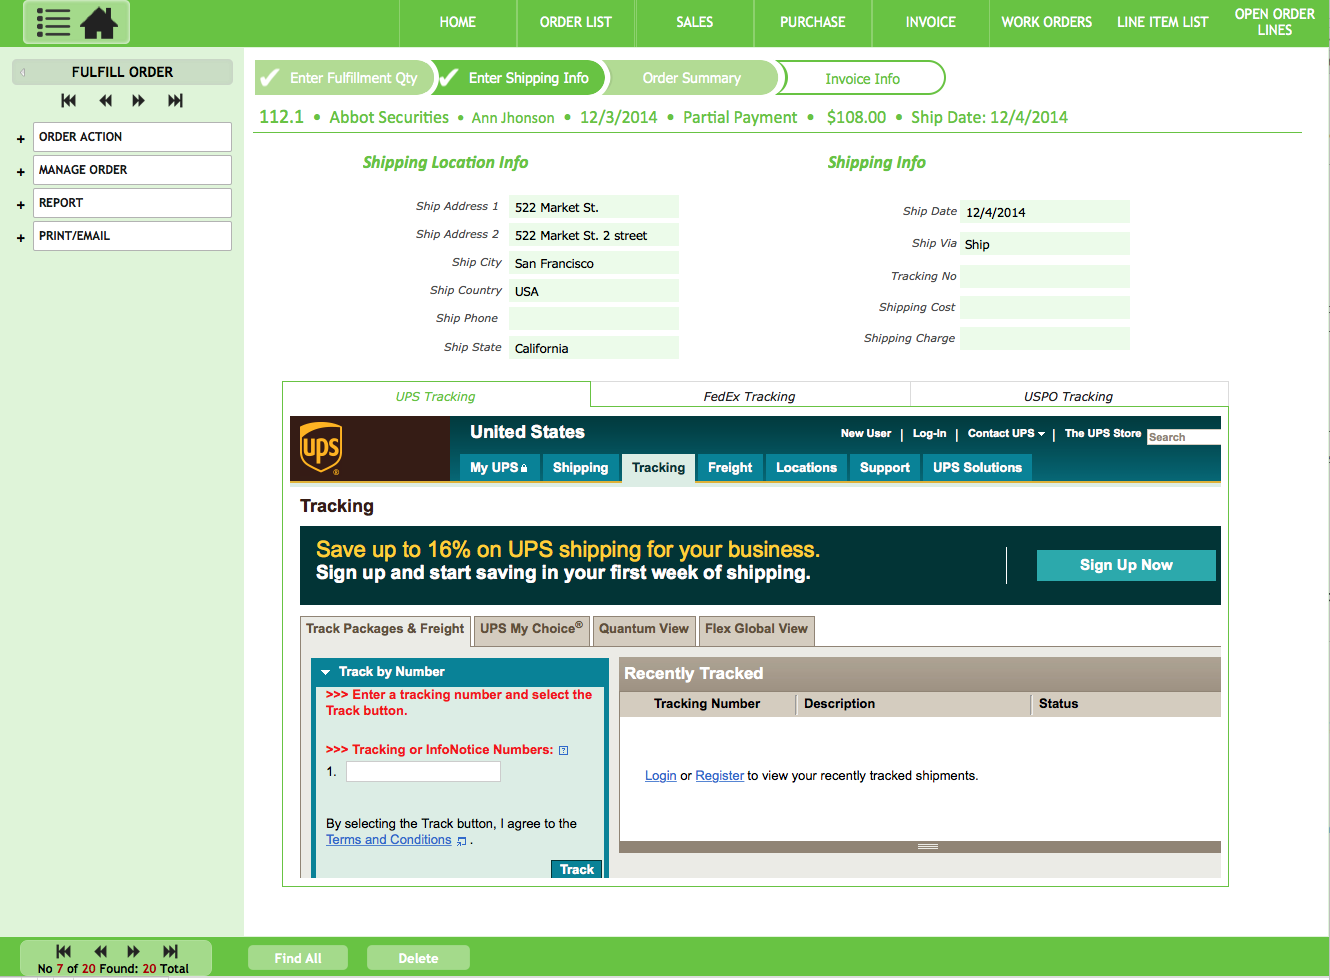Open the Contact UPS dropdown
1330x980 pixels.
1006,433
